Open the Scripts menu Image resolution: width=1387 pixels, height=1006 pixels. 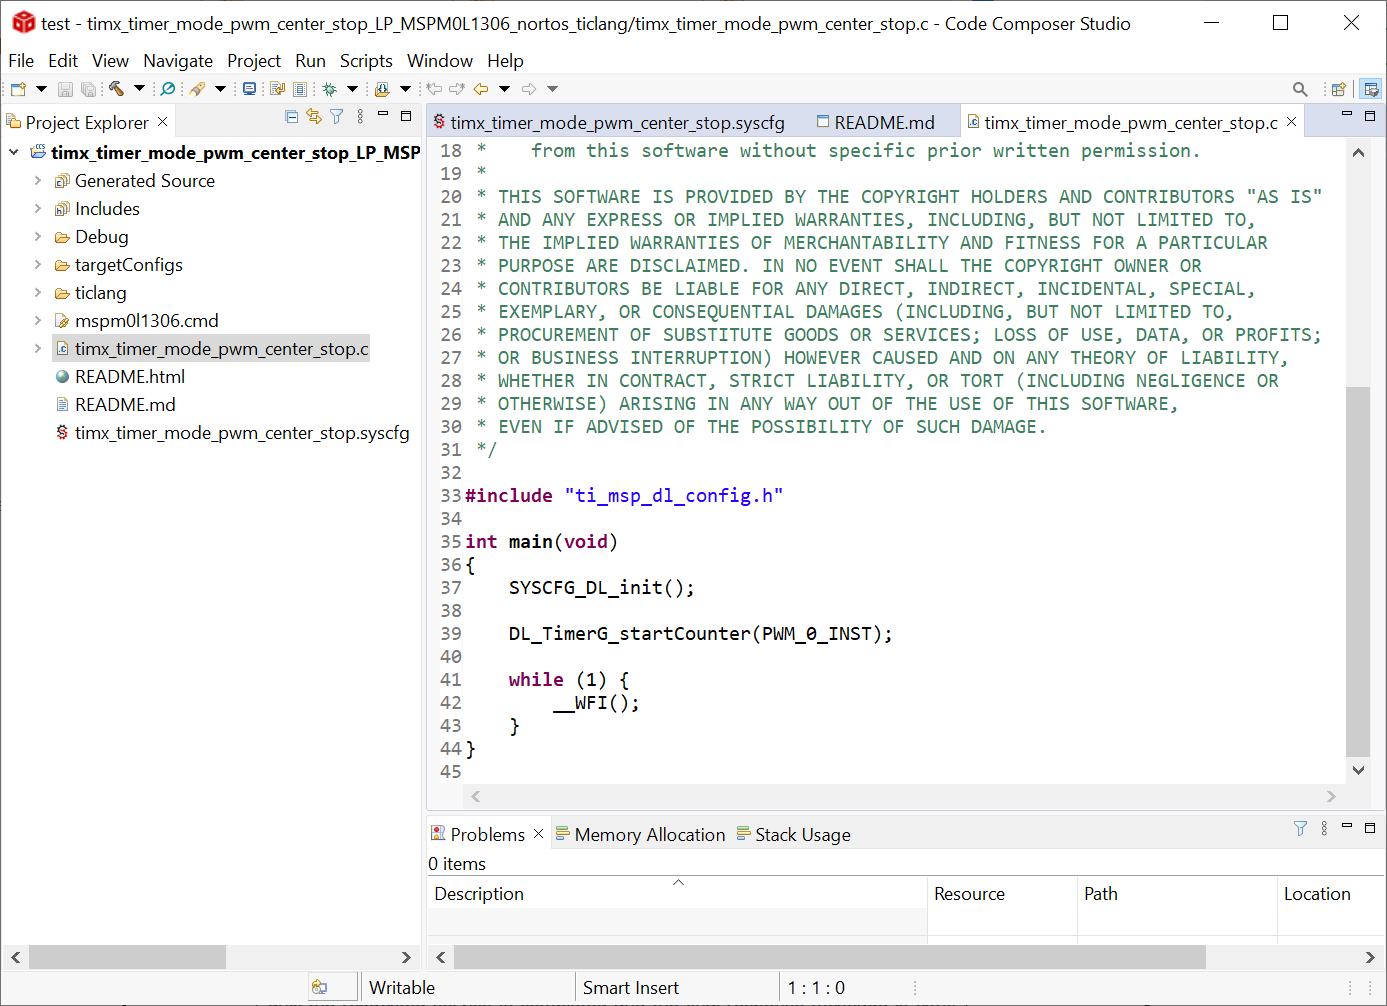tap(366, 61)
